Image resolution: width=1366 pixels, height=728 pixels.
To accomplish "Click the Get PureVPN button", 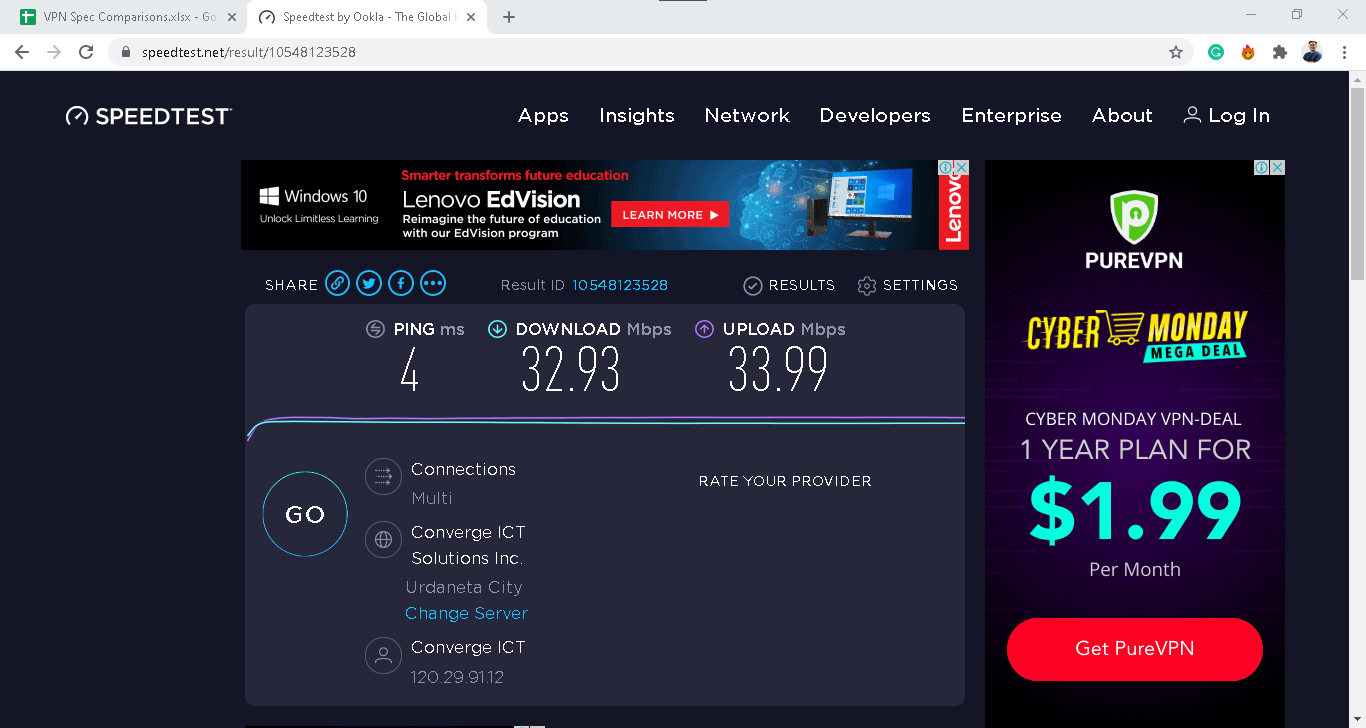I will (1134, 649).
